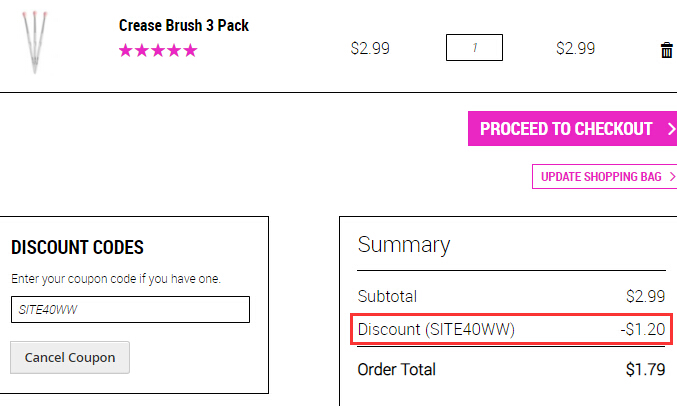Focus the quantity field showing 1
The width and height of the screenshot is (677, 406).
pyautogui.click(x=474, y=48)
